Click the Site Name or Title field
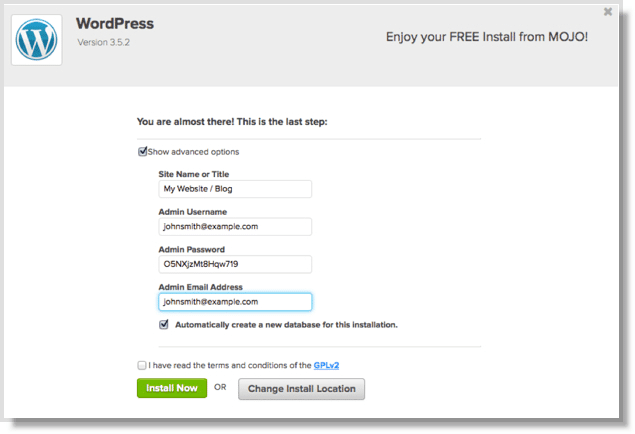 [x=235, y=189]
